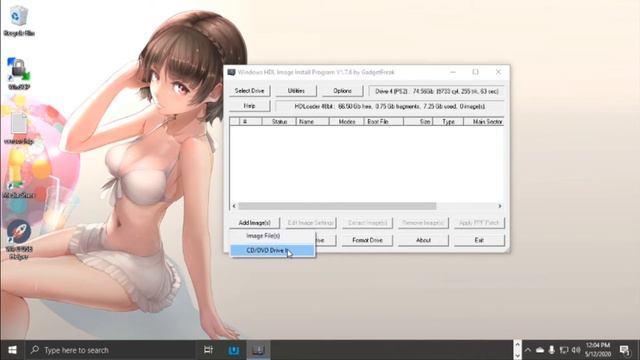Choose Image File(s) from the popup menu

pyautogui.click(x=273, y=236)
